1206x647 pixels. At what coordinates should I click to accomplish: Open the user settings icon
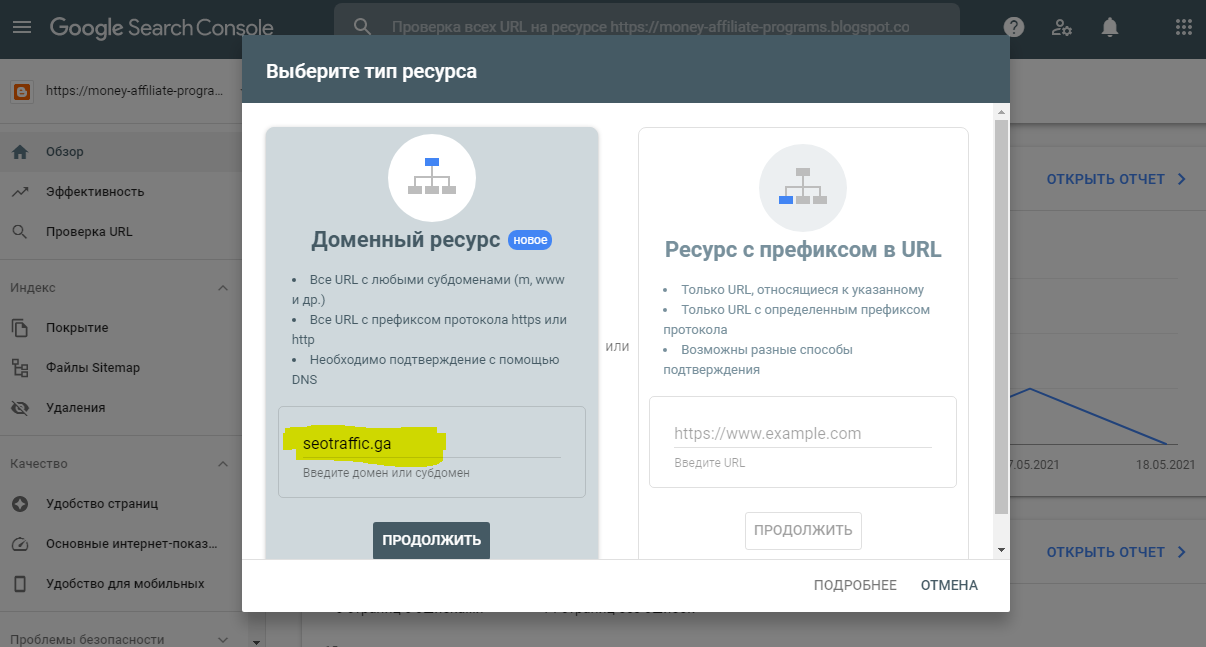click(1062, 28)
